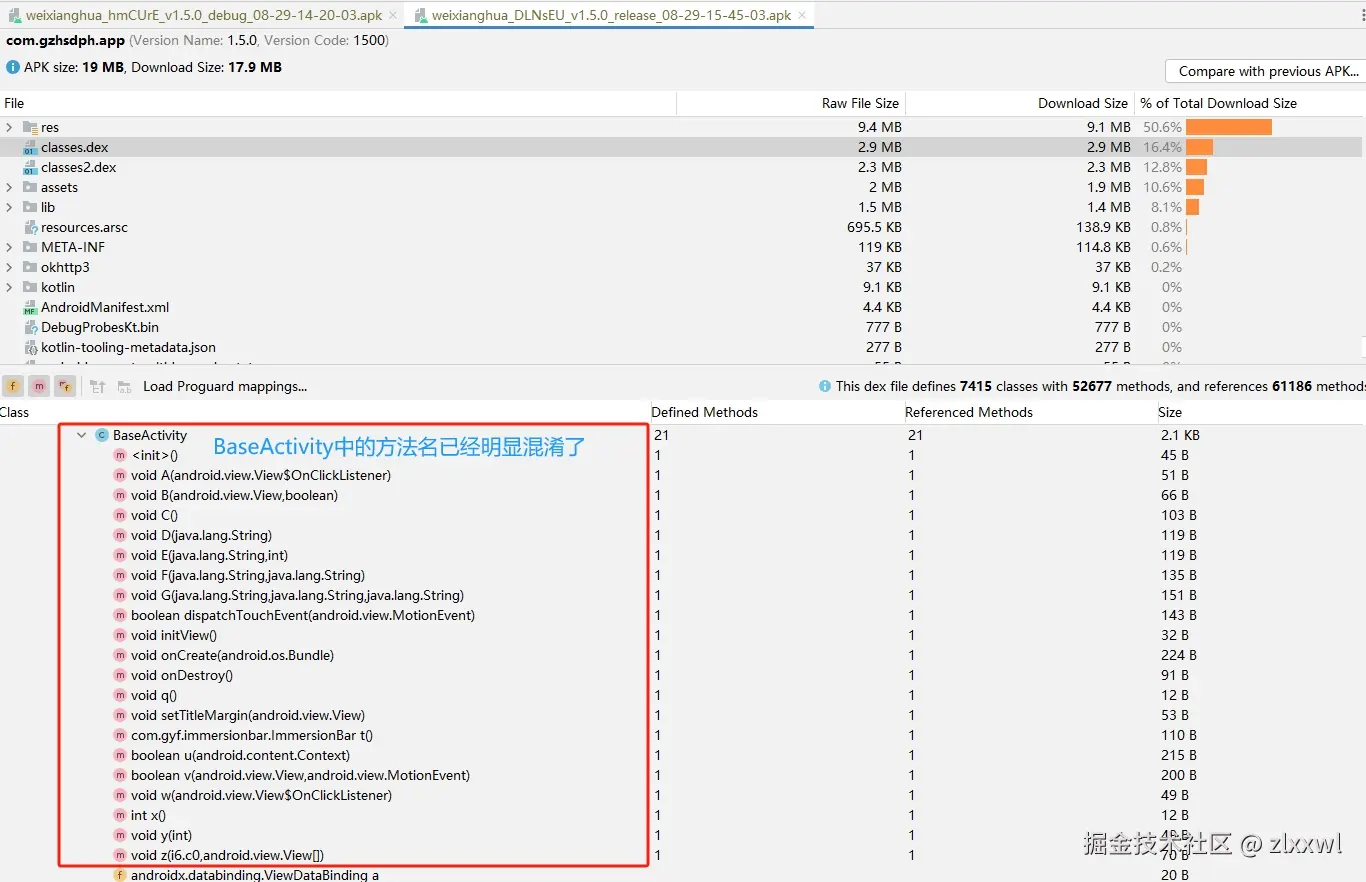The image size is (1366, 882).
Task: Click the res folder icon
Action: coord(30,127)
